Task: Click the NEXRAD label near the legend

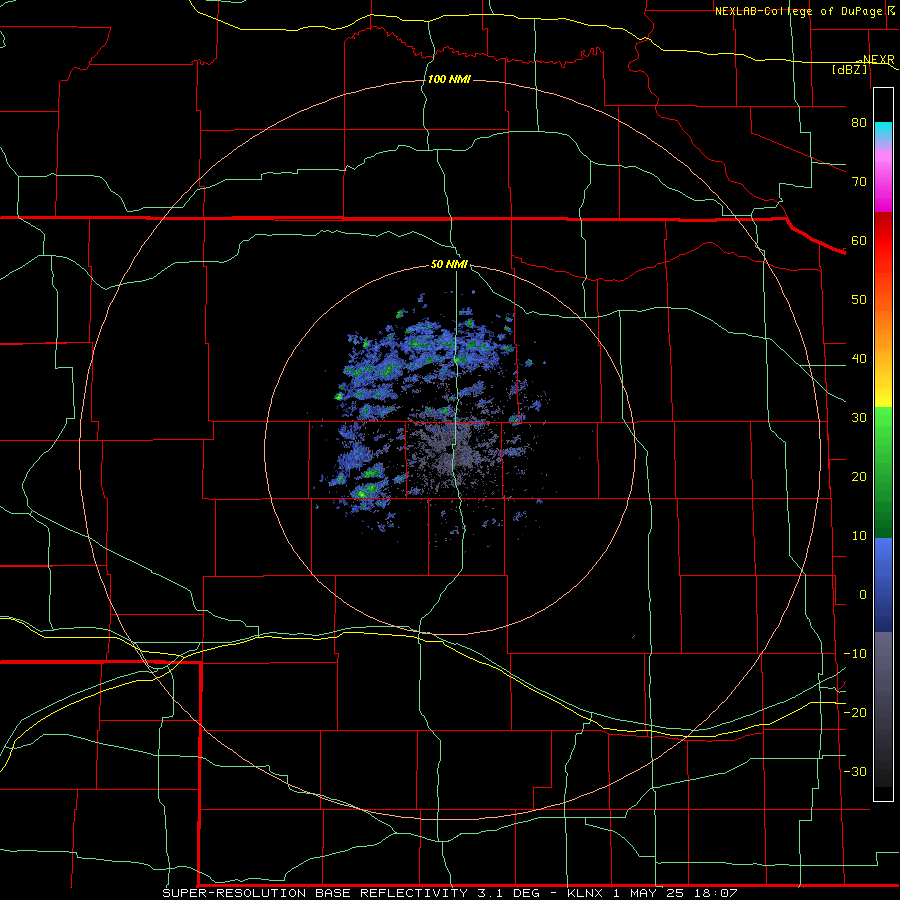Action: click(x=878, y=60)
